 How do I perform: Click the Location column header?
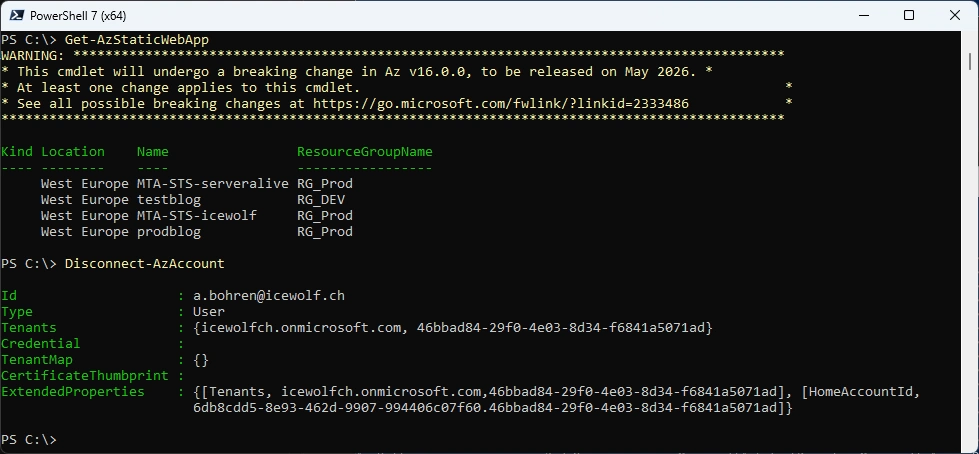(x=73, y=152)
